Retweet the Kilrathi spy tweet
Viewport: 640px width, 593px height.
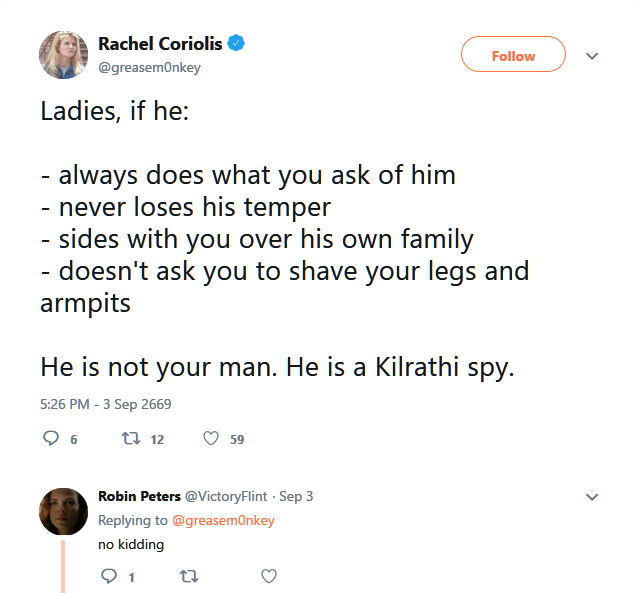pos(130,438)
